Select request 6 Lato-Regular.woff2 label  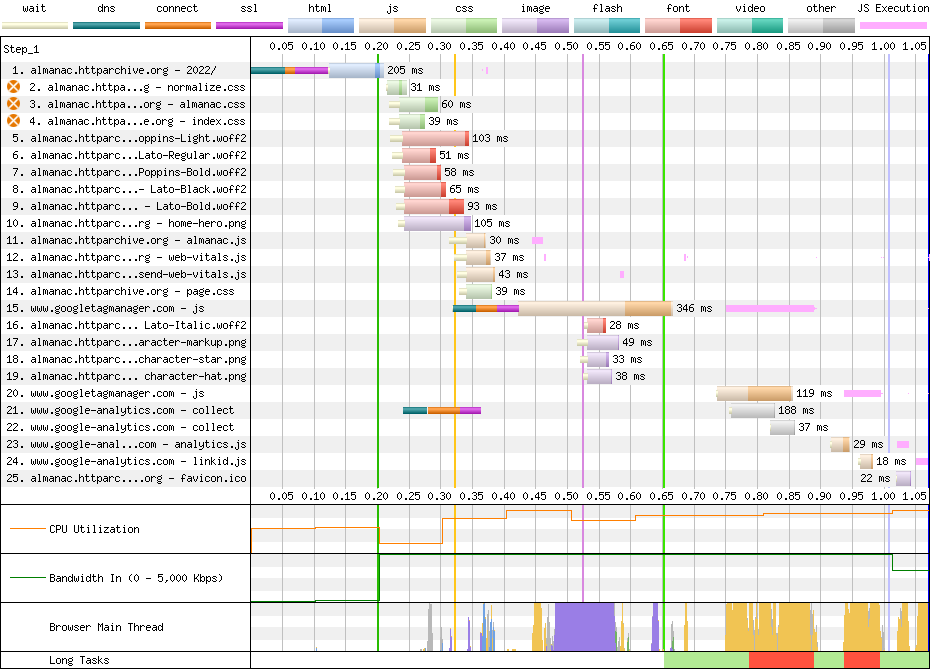pyautogui.click(x=129, y=155)
